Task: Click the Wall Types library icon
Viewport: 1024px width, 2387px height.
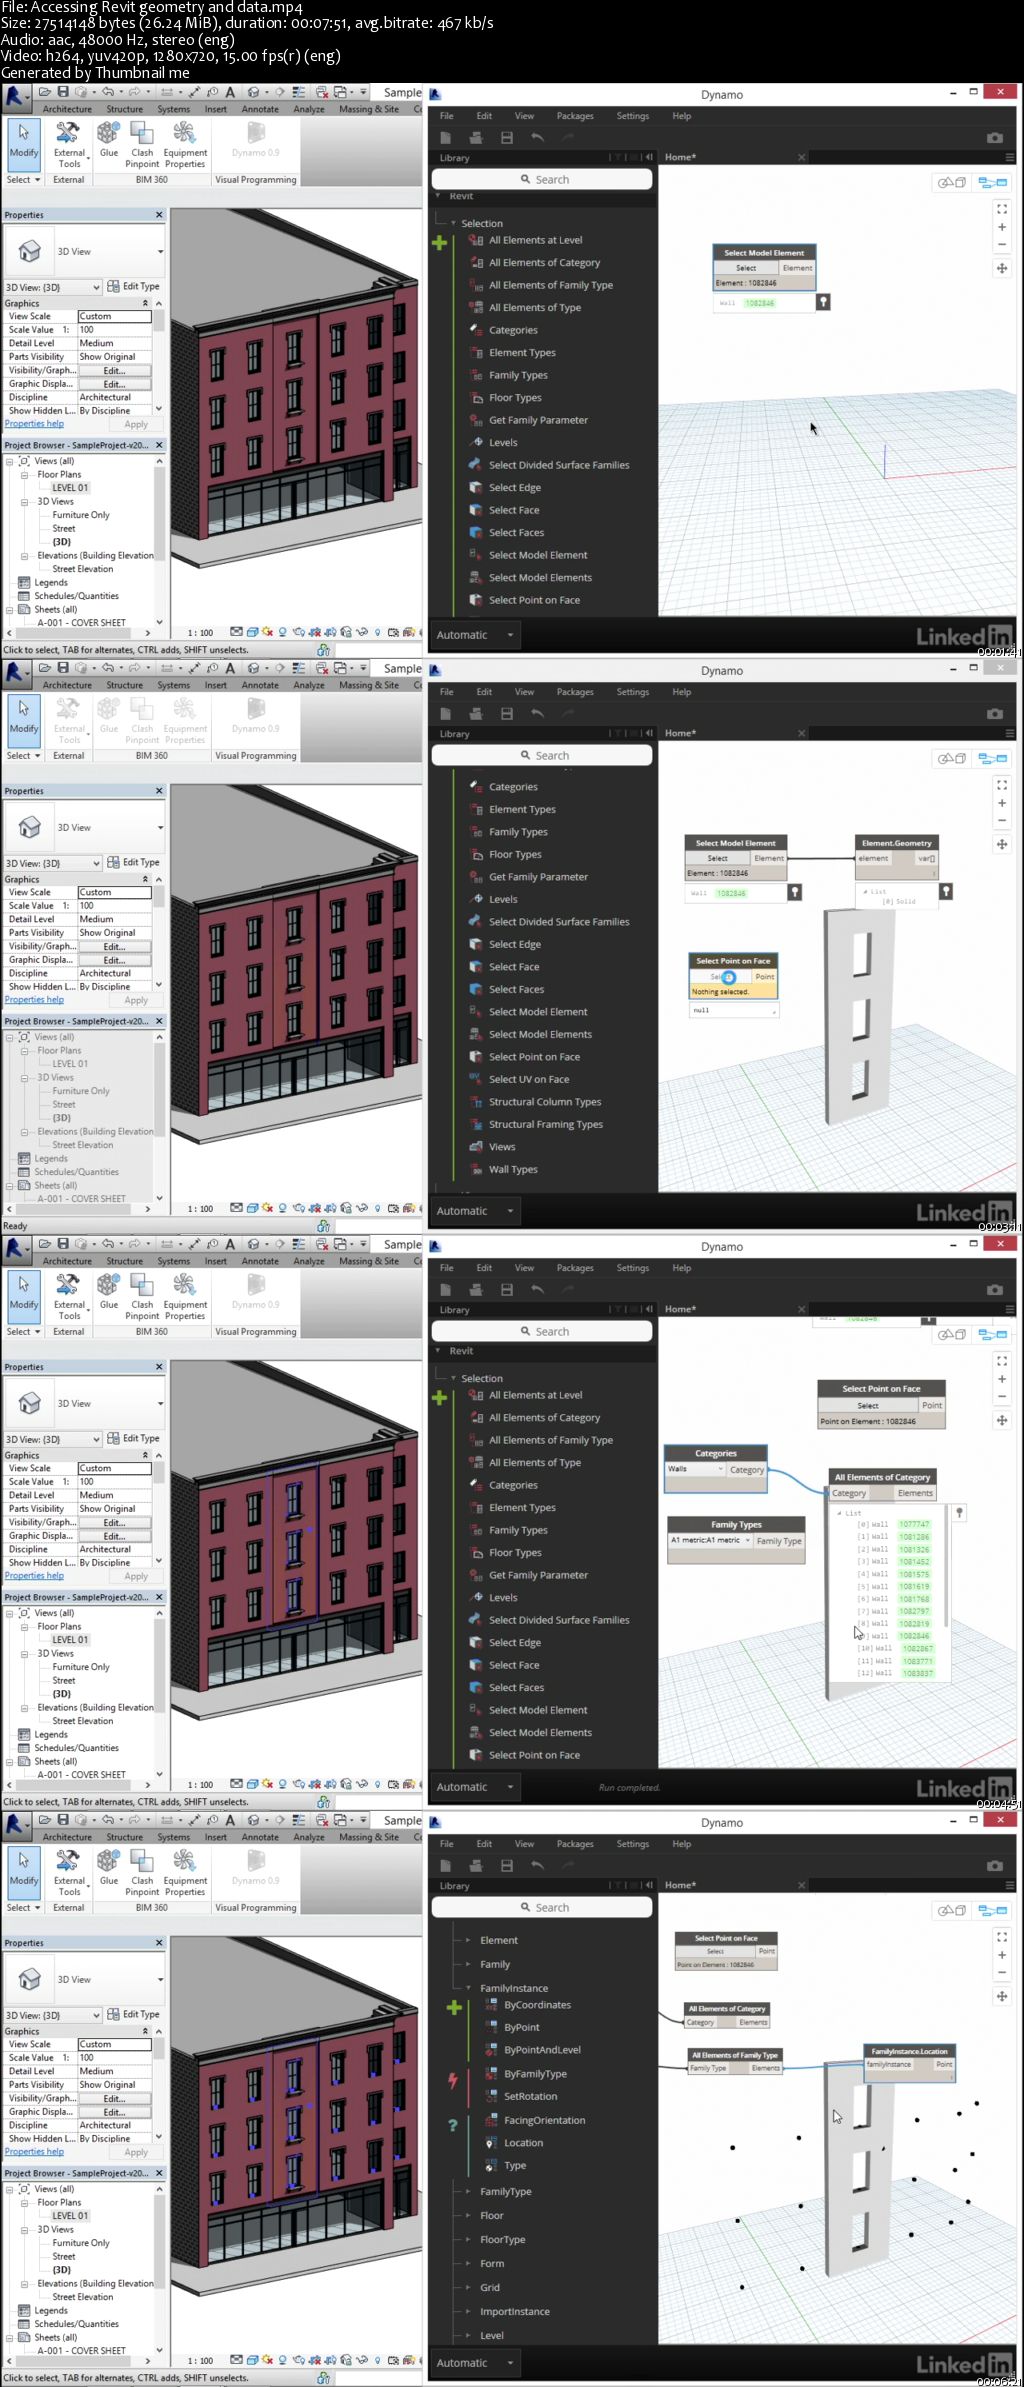Action: click(x=476, y=1168)
